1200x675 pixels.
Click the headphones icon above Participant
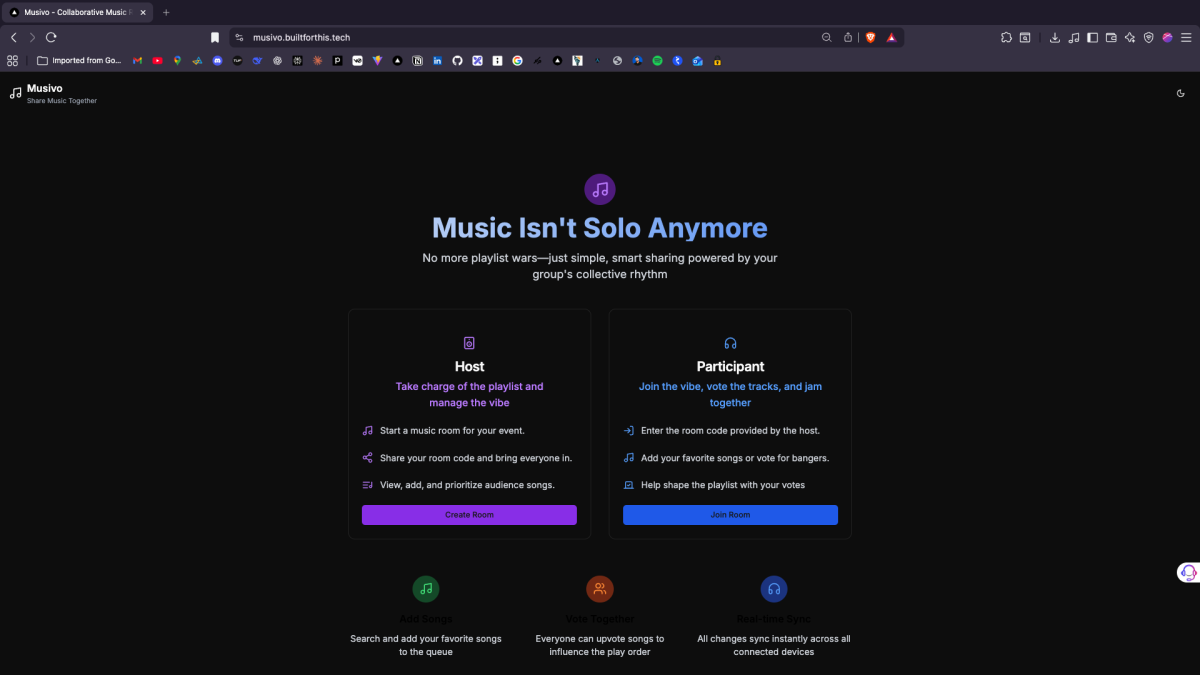click(x=730, y=343)
